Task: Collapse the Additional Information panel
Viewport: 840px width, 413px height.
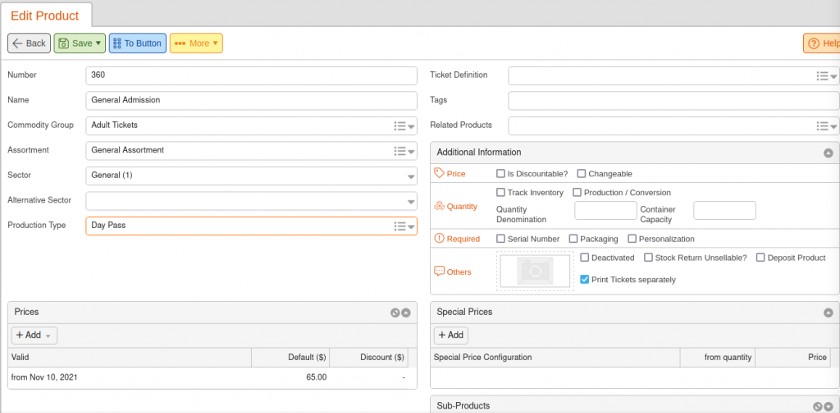Action: pyautogui.click(x=828, y=153)
